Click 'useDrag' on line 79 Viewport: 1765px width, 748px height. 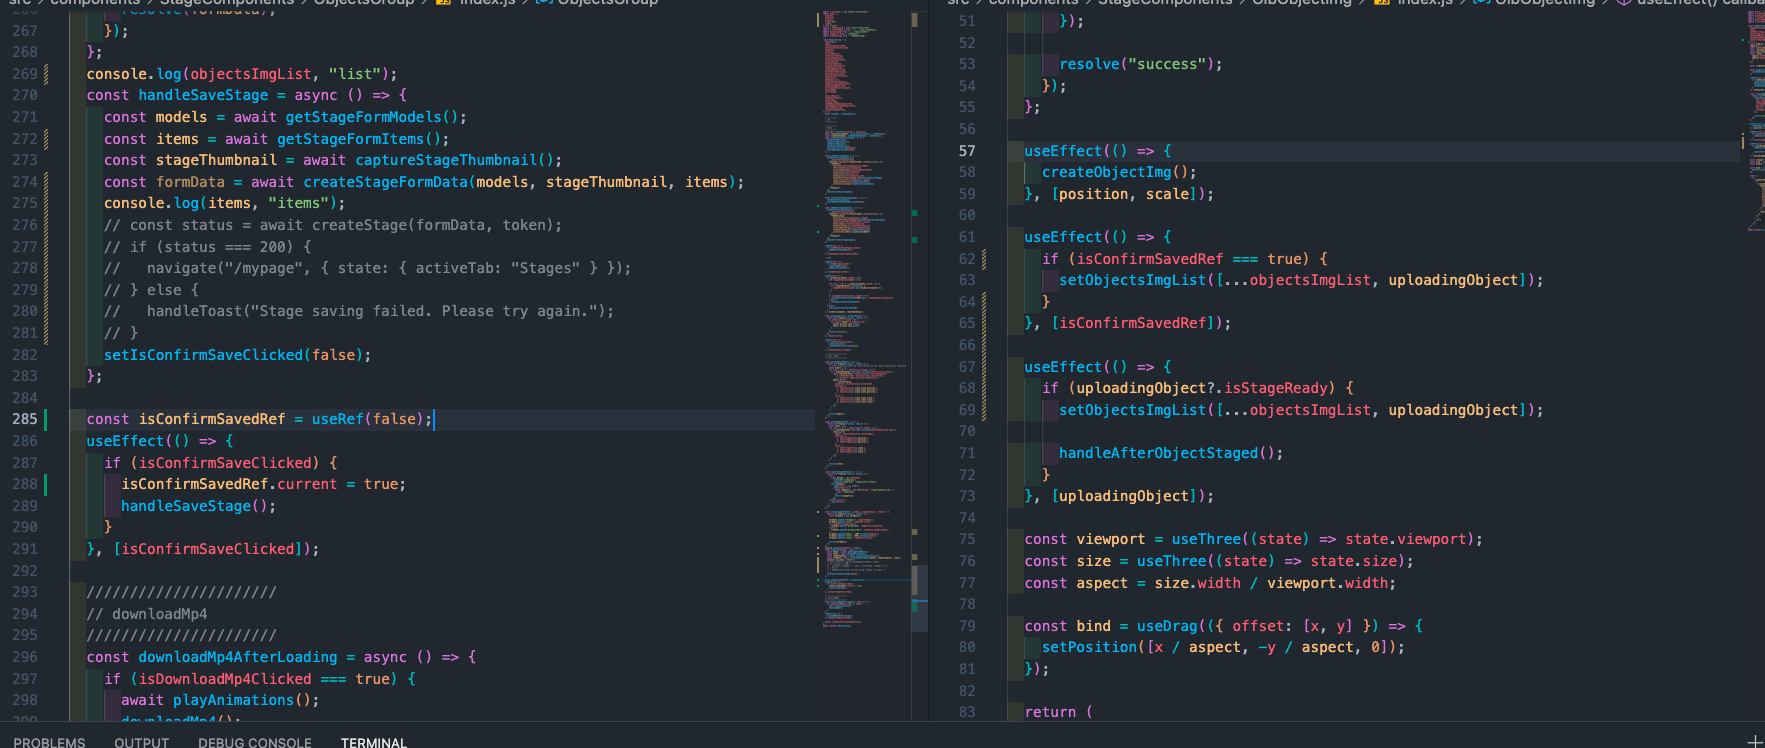[1167, 626]
